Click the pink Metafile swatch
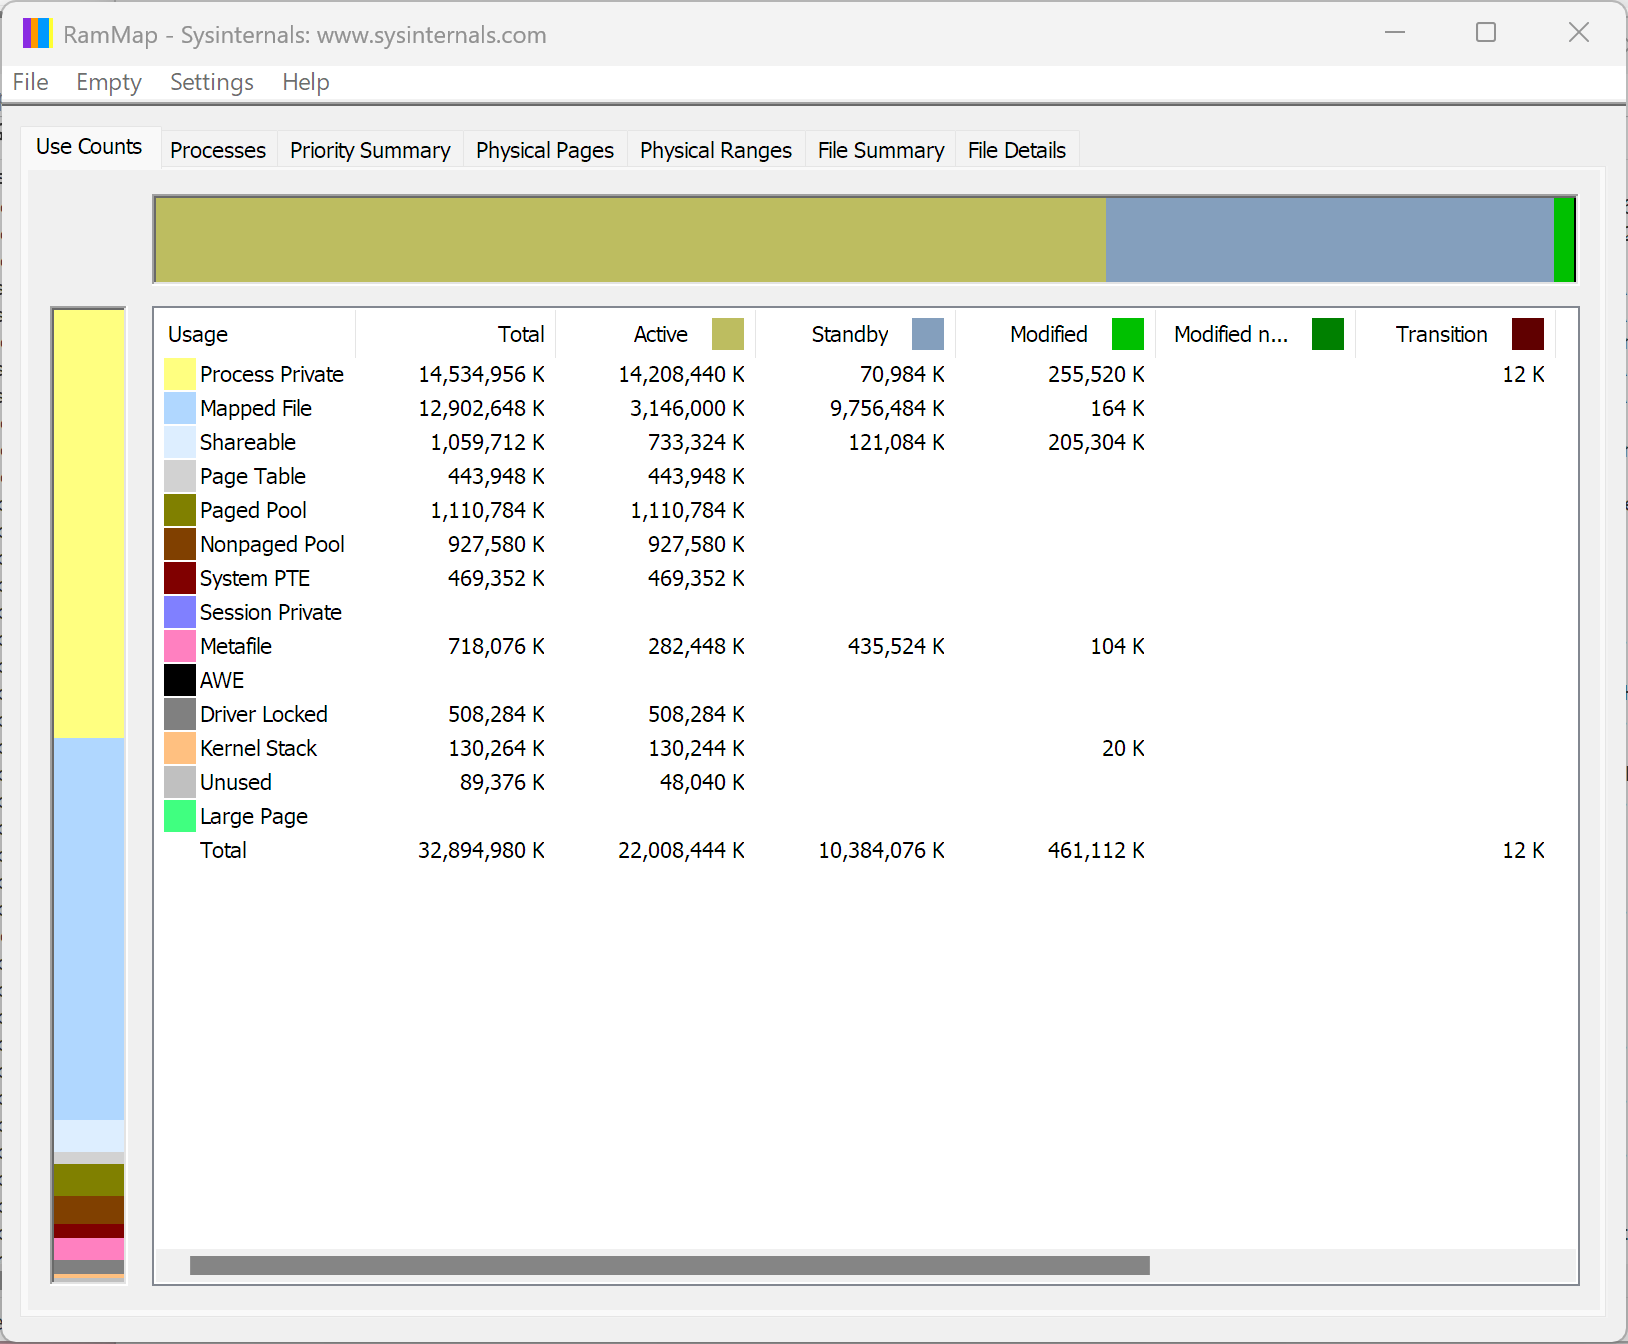The image size is (1628, 1344). [x=180, y=646]
